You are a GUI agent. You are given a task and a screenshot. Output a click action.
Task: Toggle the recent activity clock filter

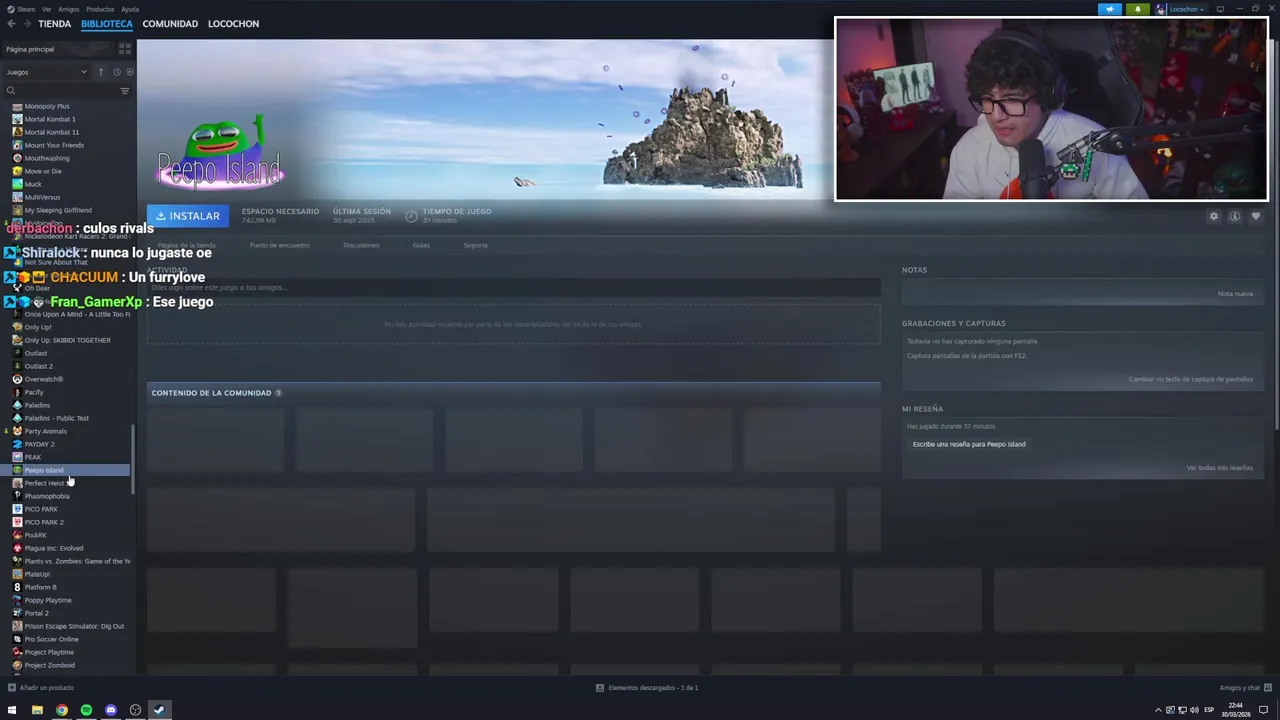[116, 72]
